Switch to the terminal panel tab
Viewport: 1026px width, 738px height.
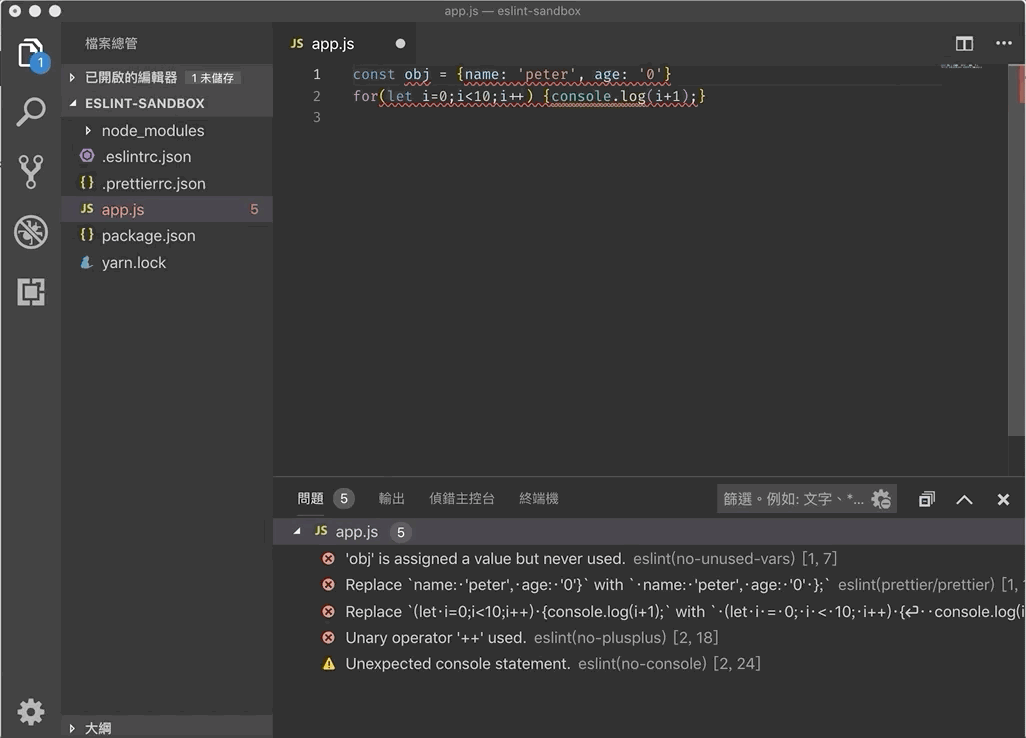(538, 499)
